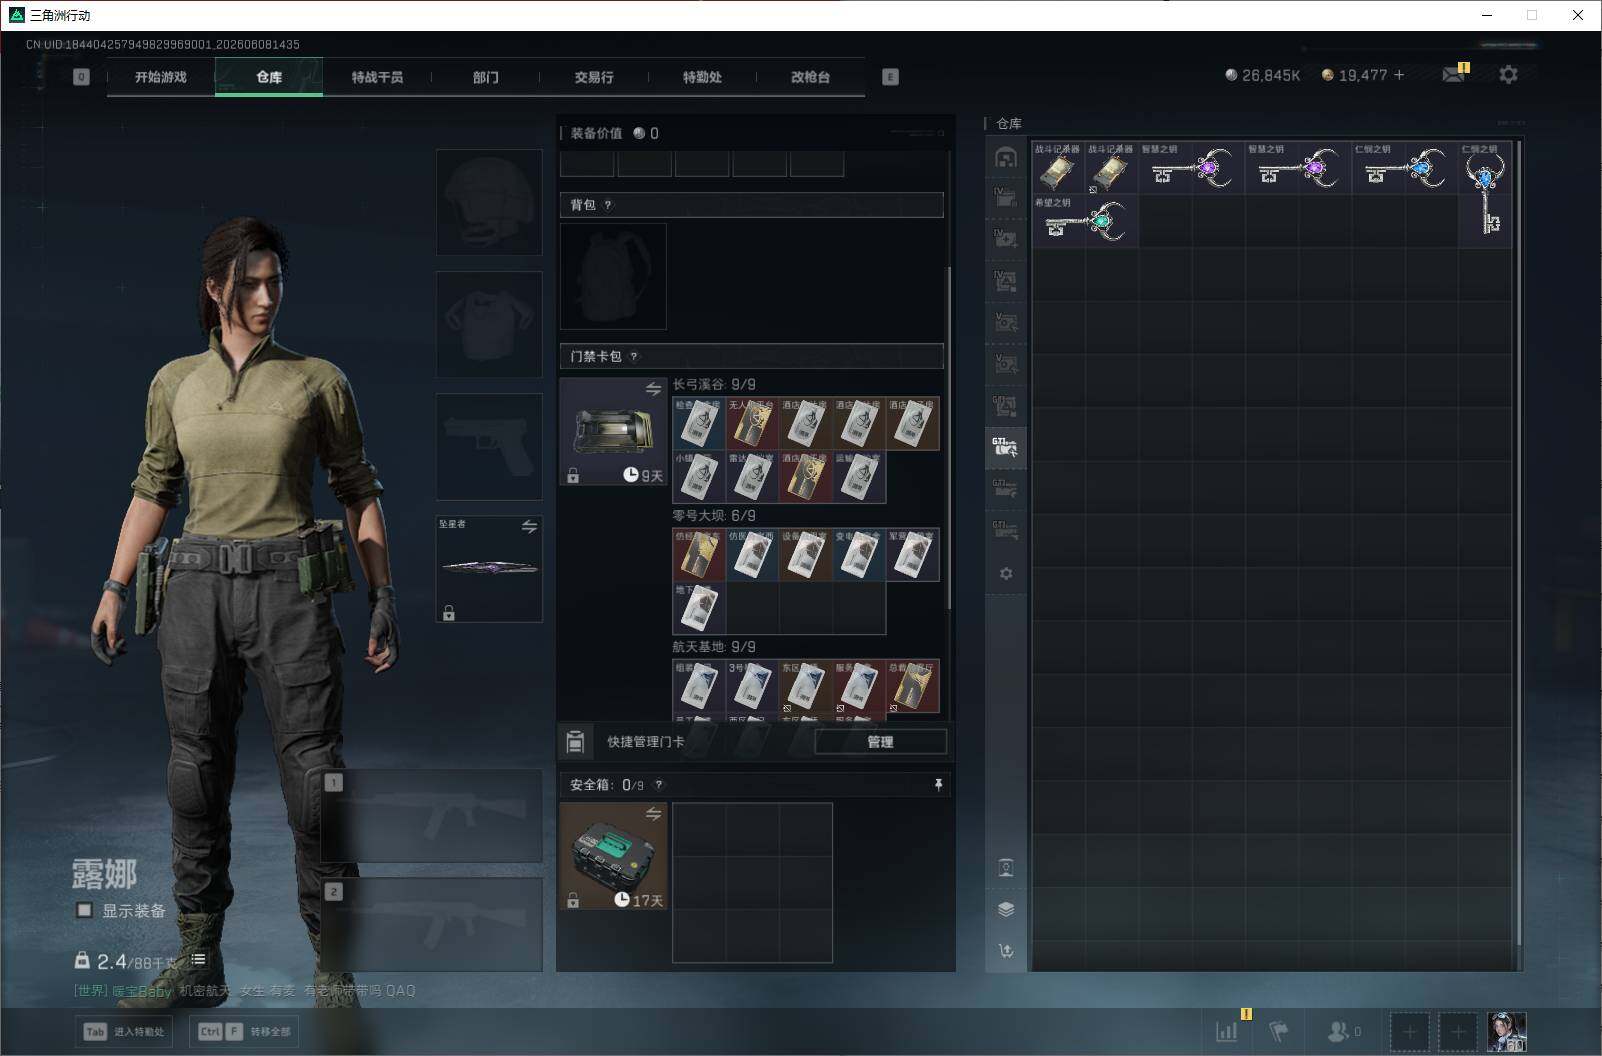This screenshot has height=1056, width=1602.
Task: Click the world chat message line
Action: pos(245,991)
